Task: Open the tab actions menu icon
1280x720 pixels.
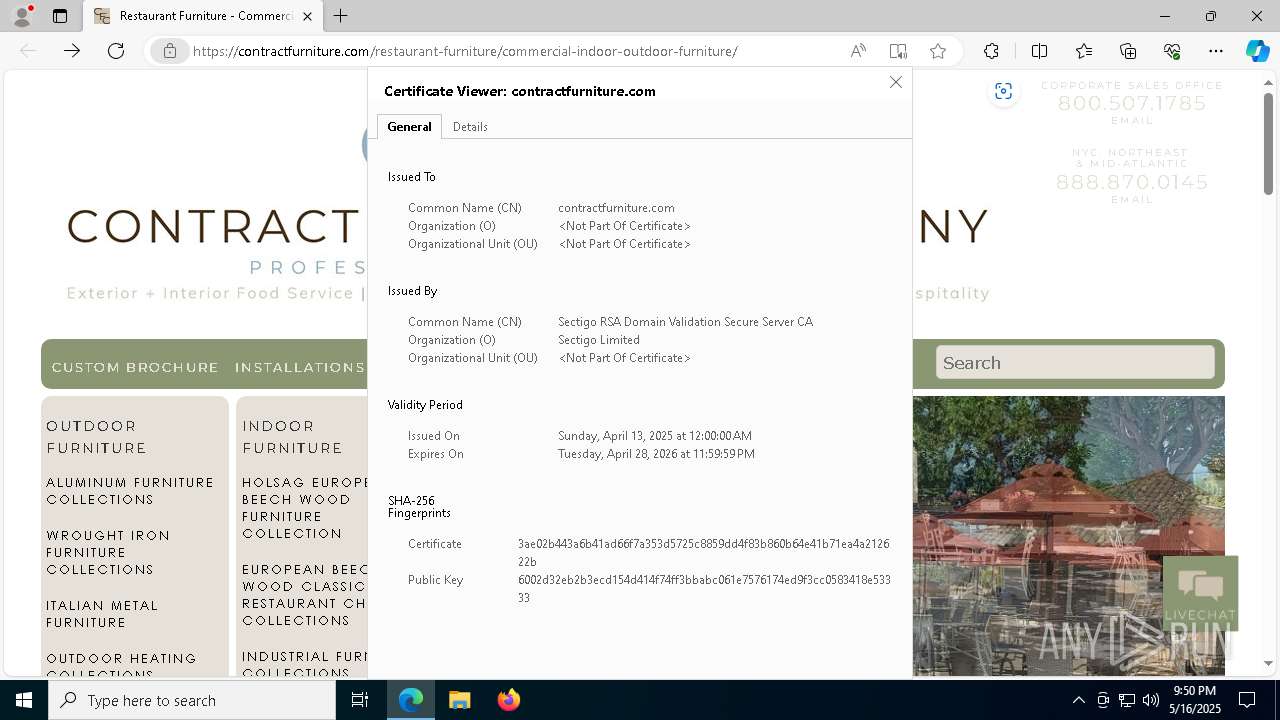Action: pos(60,16)
